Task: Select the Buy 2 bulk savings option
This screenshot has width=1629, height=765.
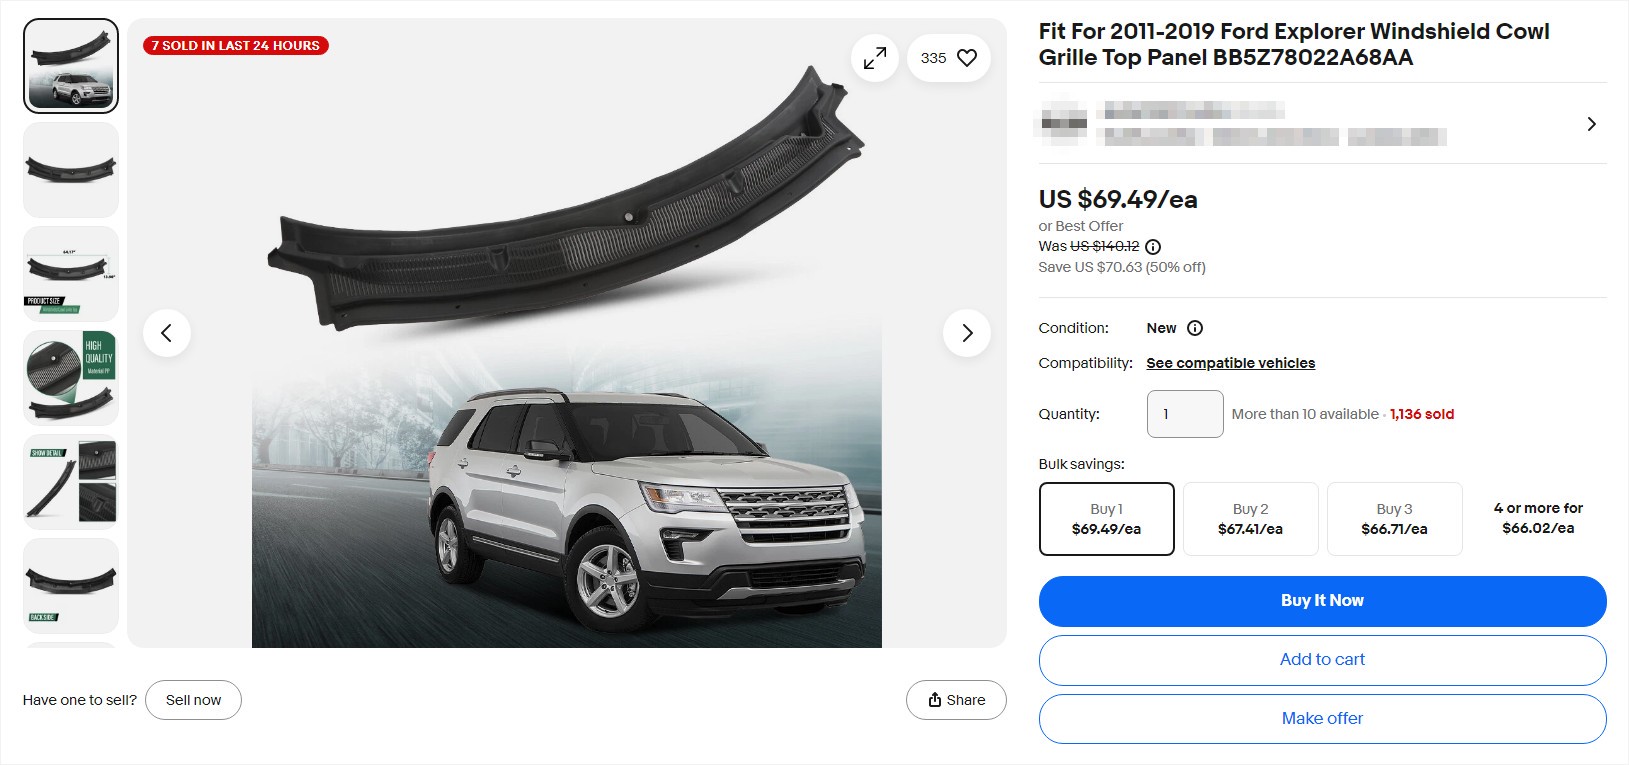Action: coord(1250,518)
